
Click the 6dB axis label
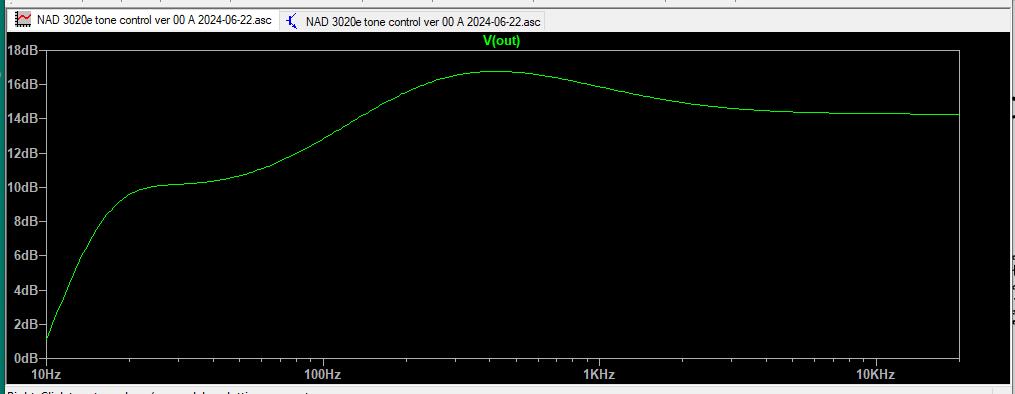25,256
